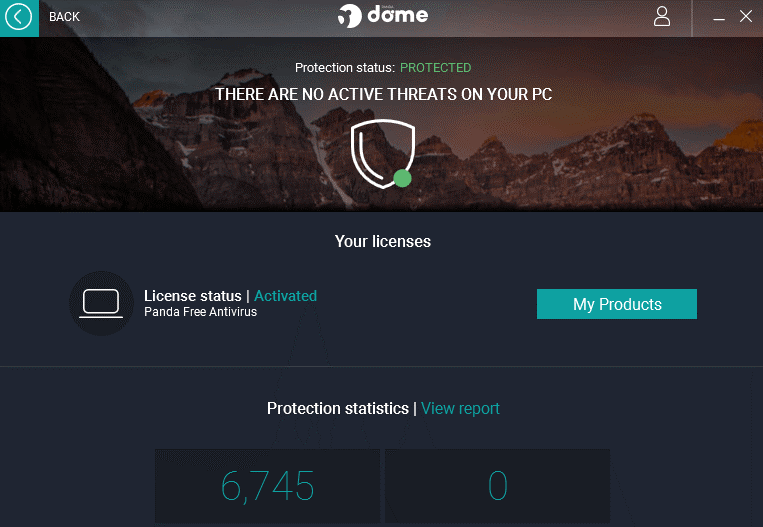Click the green status dot on shield
The width and height of the screenshot is (763, 527).
point(402,178)
